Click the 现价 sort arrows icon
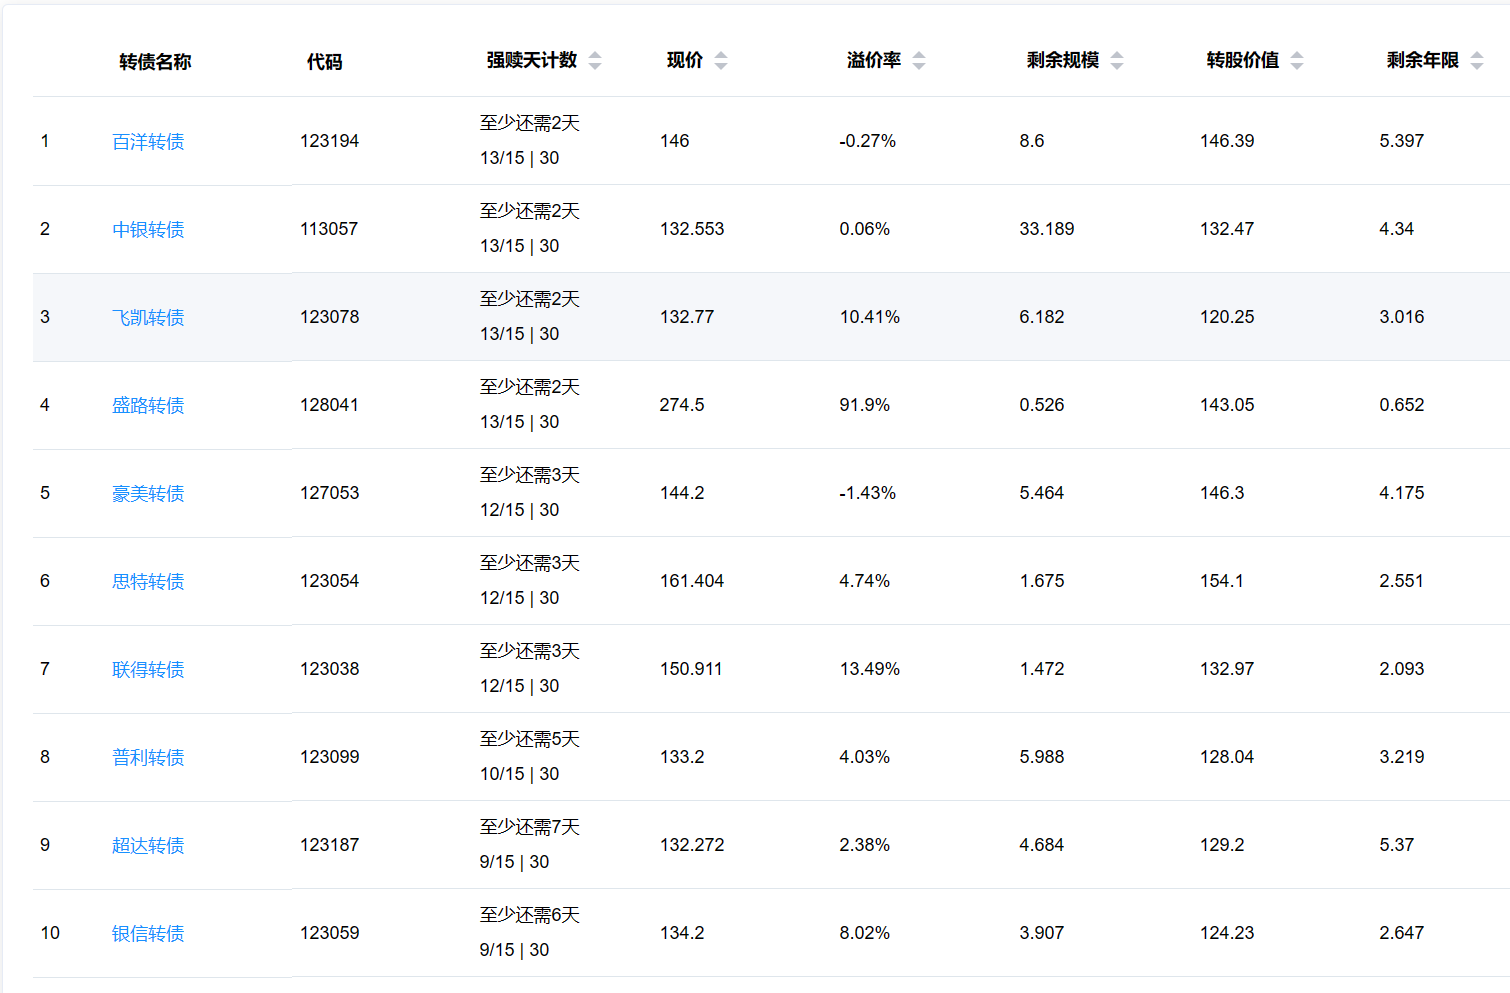This screenshot has width=1510, height=993. point(721,61)
